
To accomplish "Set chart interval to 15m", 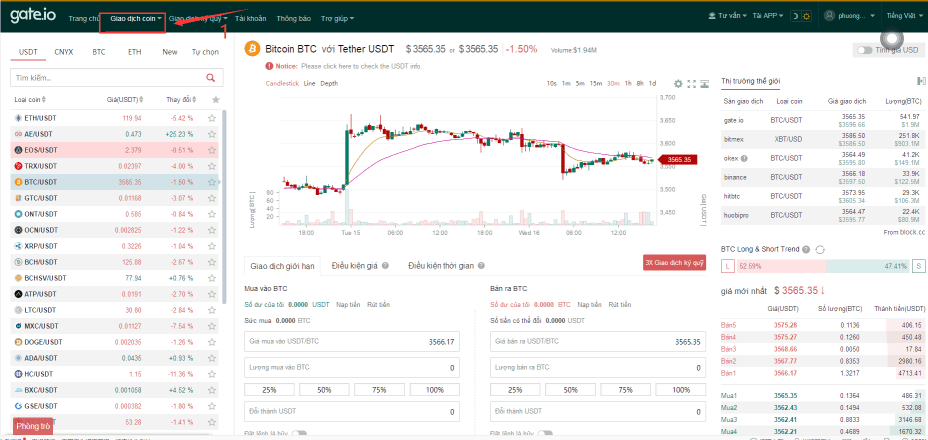I will pyautogui.click(x=596, y=83).
